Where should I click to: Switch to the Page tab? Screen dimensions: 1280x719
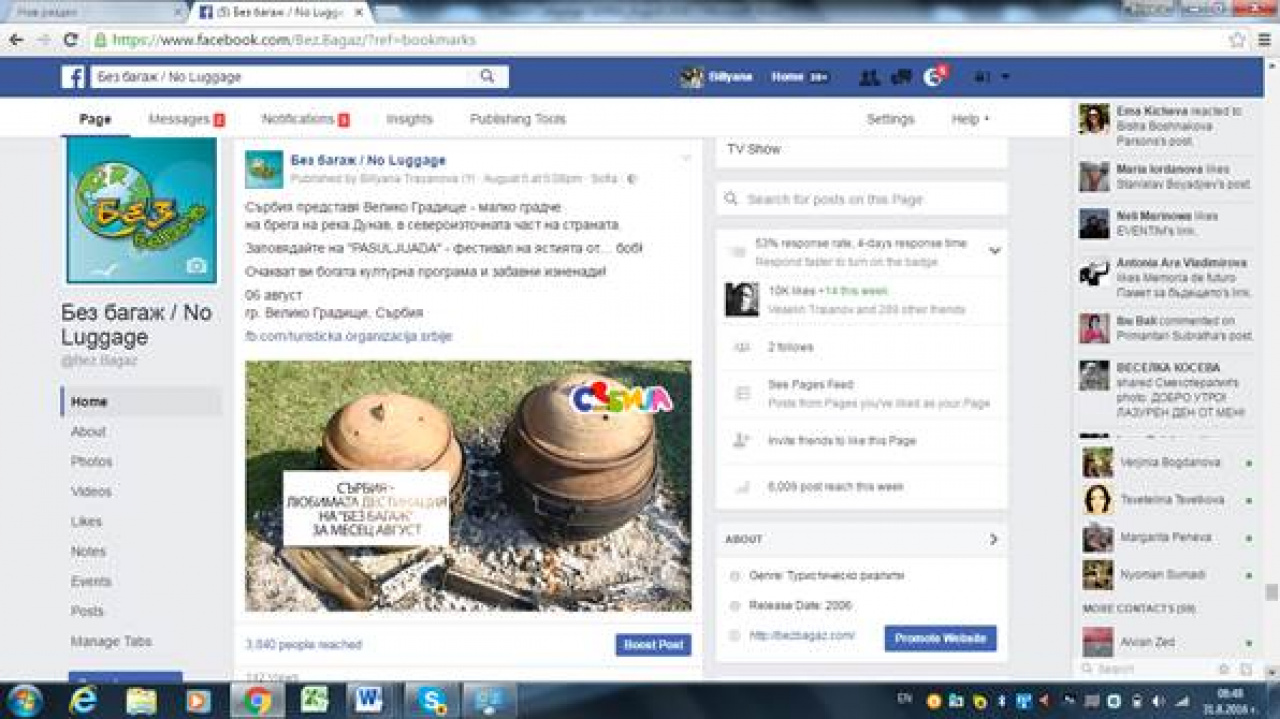[95, 119]
